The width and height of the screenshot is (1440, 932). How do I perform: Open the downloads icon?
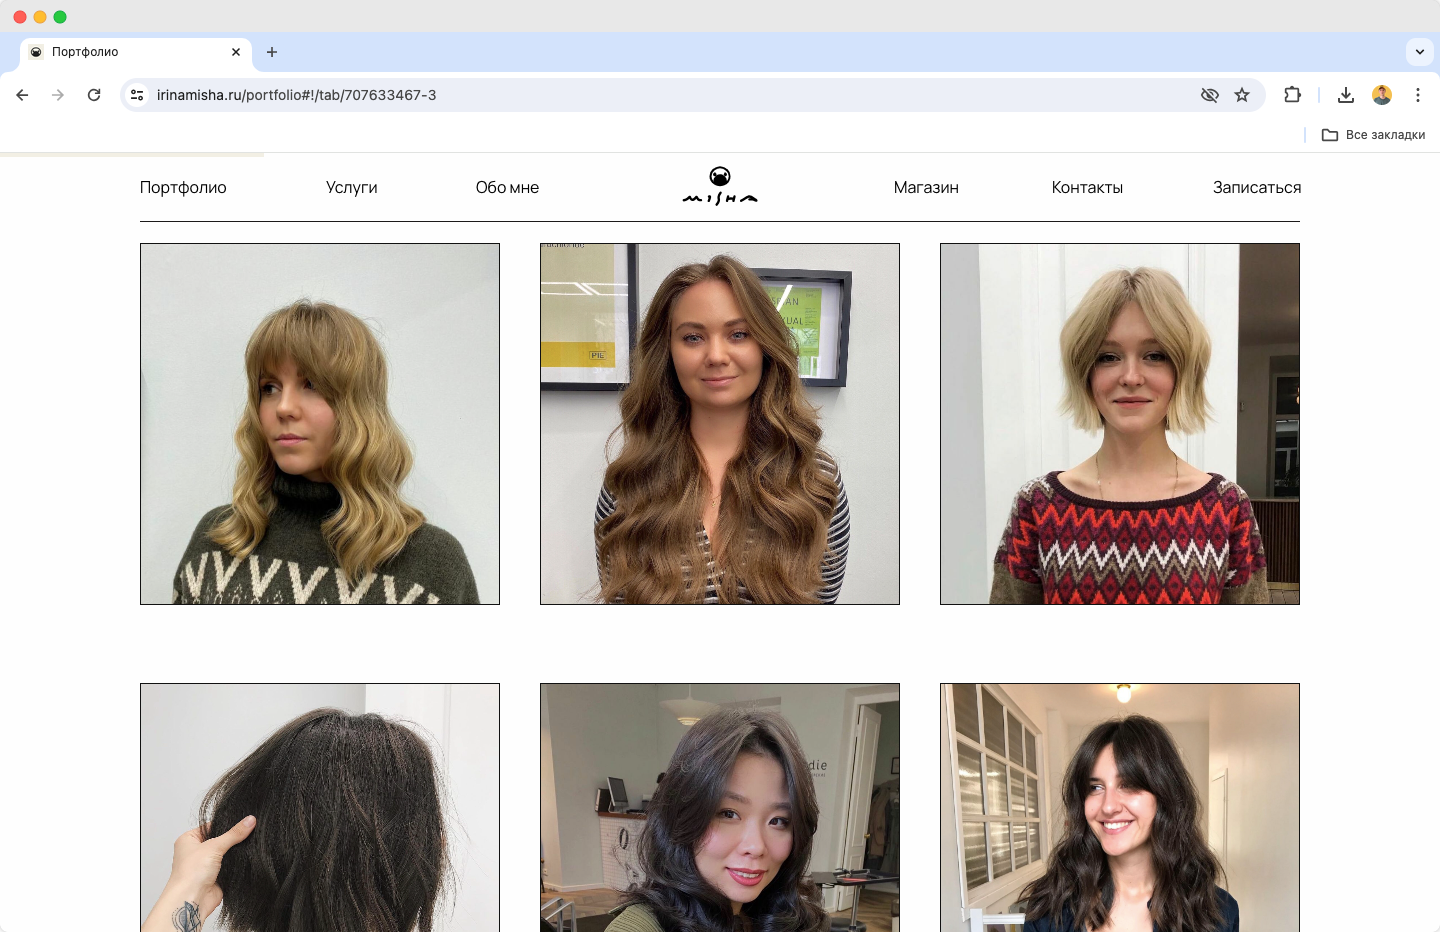tap(1346, 95)
